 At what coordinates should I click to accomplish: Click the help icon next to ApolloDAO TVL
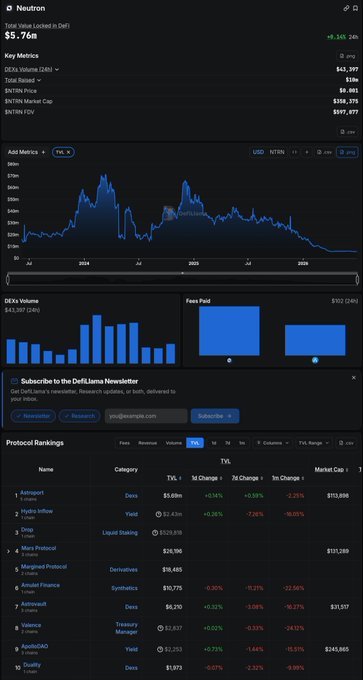(x=160, y=649)
